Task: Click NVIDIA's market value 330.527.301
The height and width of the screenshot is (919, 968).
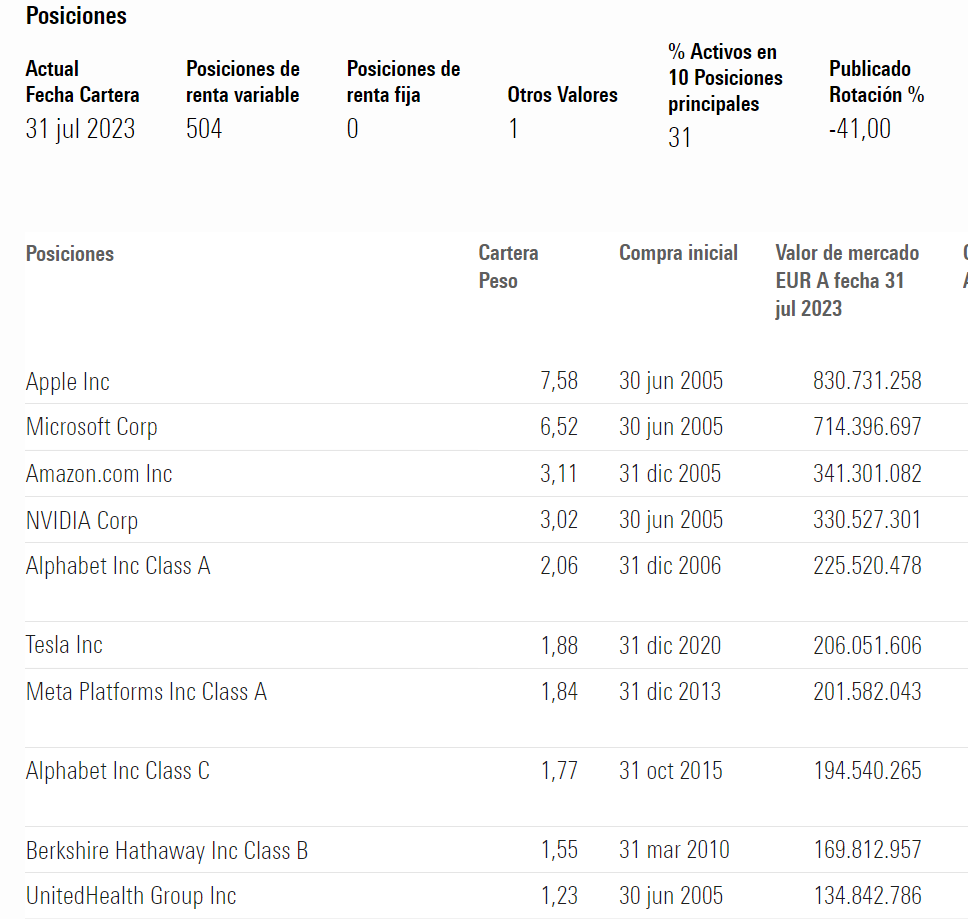Action: coord(867,520)
